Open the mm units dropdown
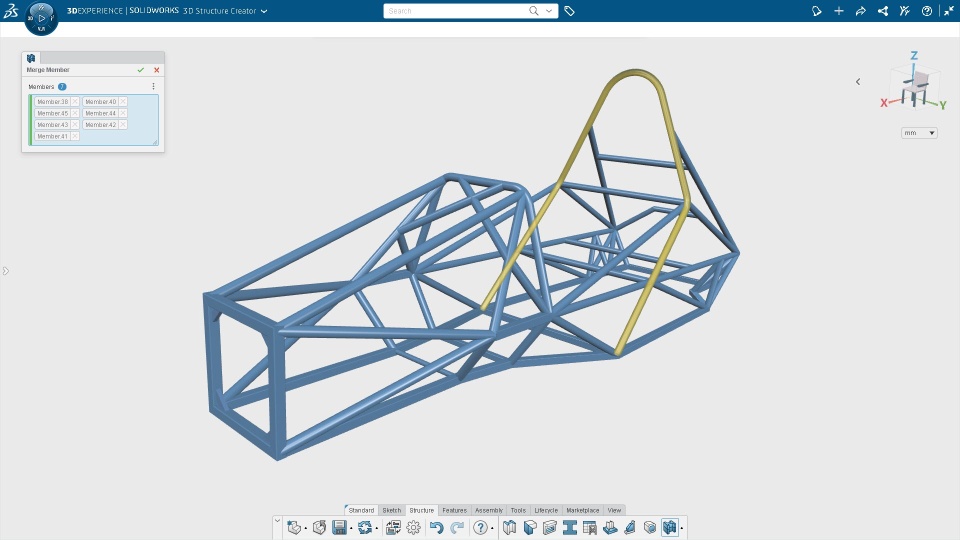This screenshot has height=540, width=960. (919, 133)
